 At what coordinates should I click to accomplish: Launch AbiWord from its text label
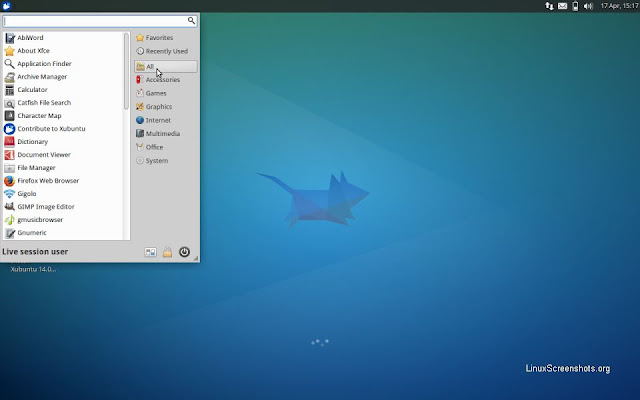coord(30,38)
